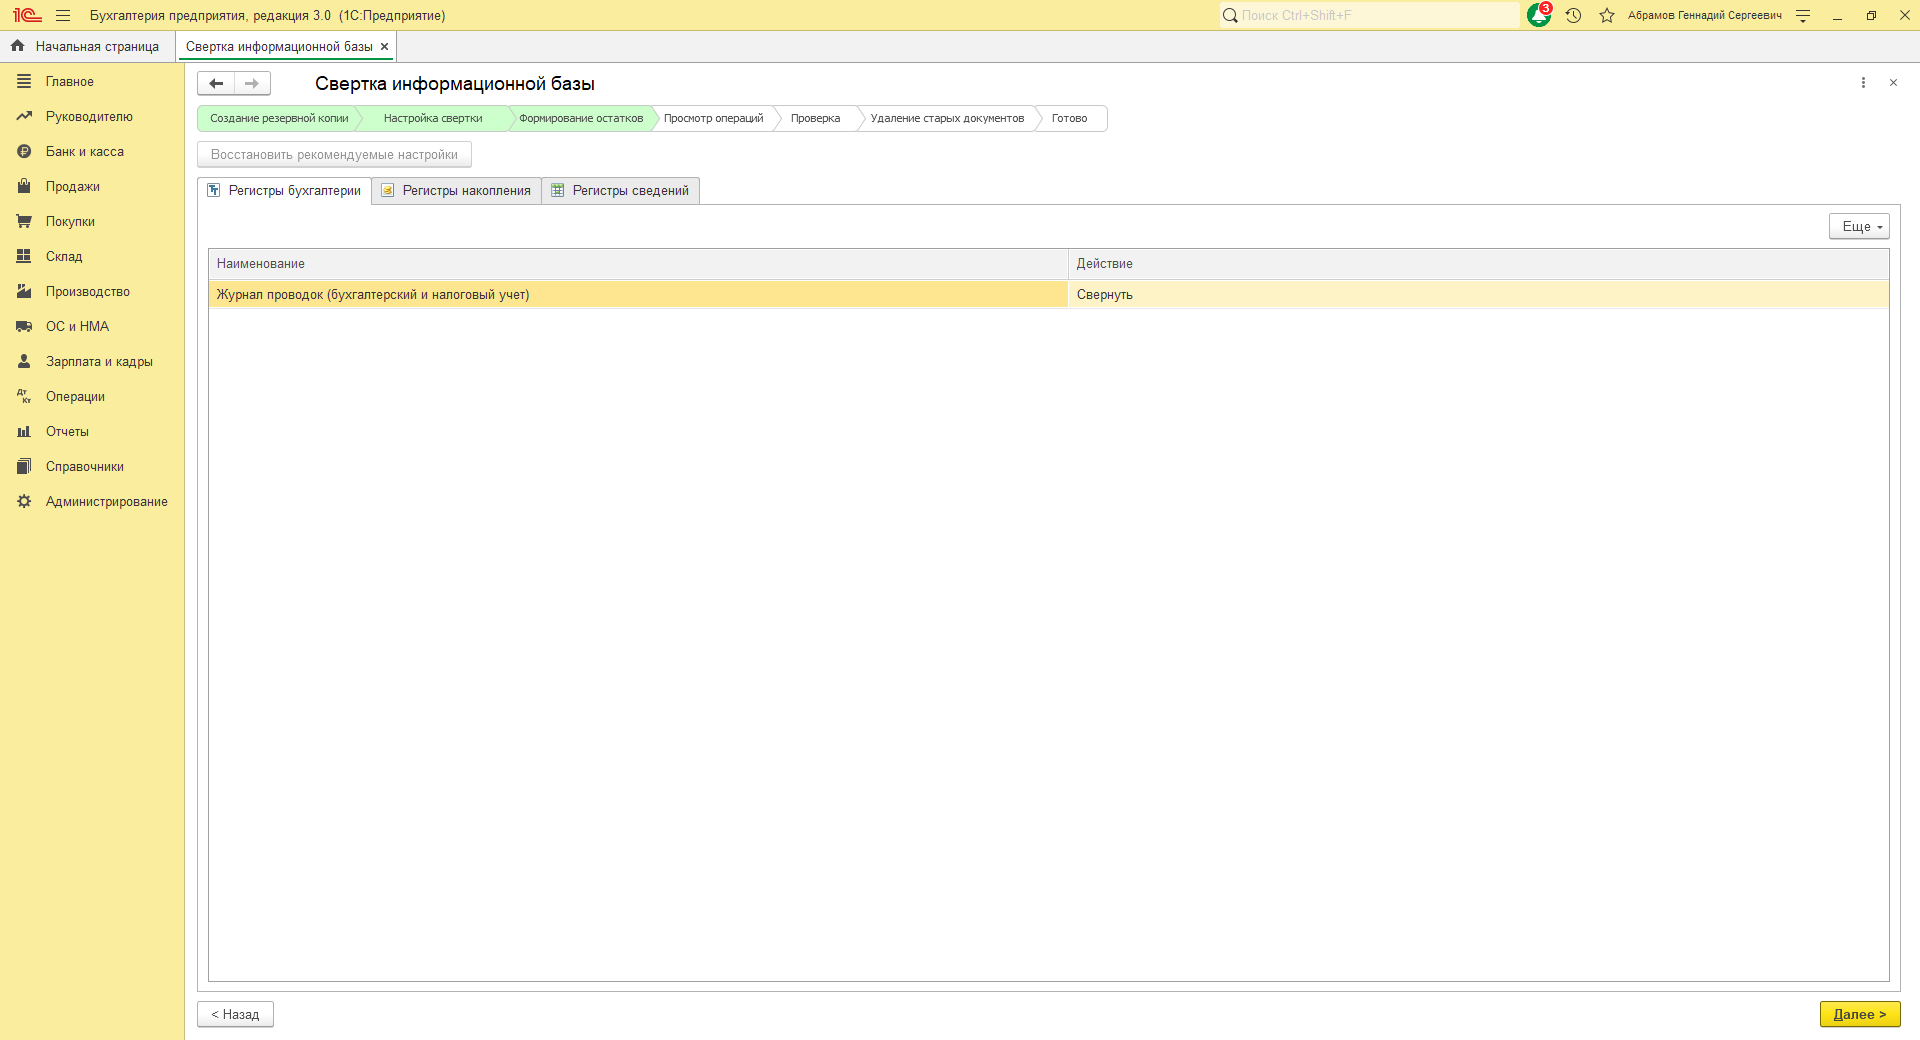Click the home icon of Начальная страница
The width and height of the screenshot is (1920, 1040).
17,46
